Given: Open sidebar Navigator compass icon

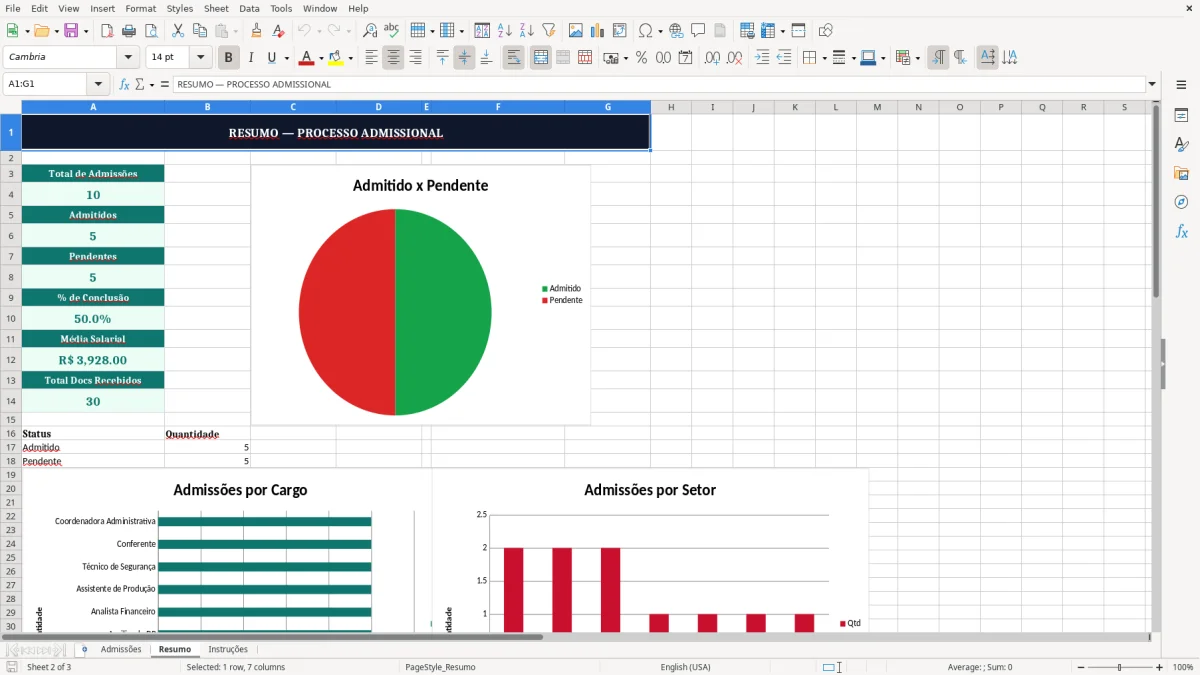Looking at the screenshot, I should (1181, 203).
